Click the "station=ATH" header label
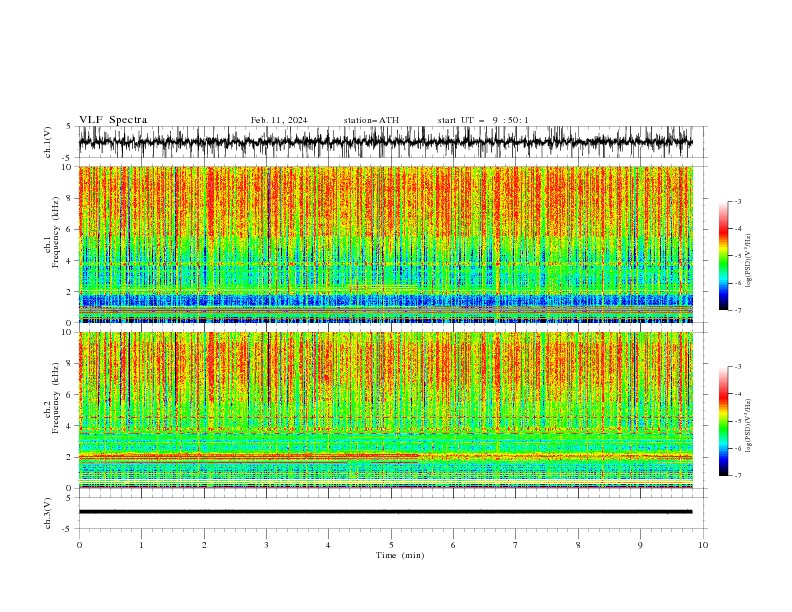 [x=371, y=120]
